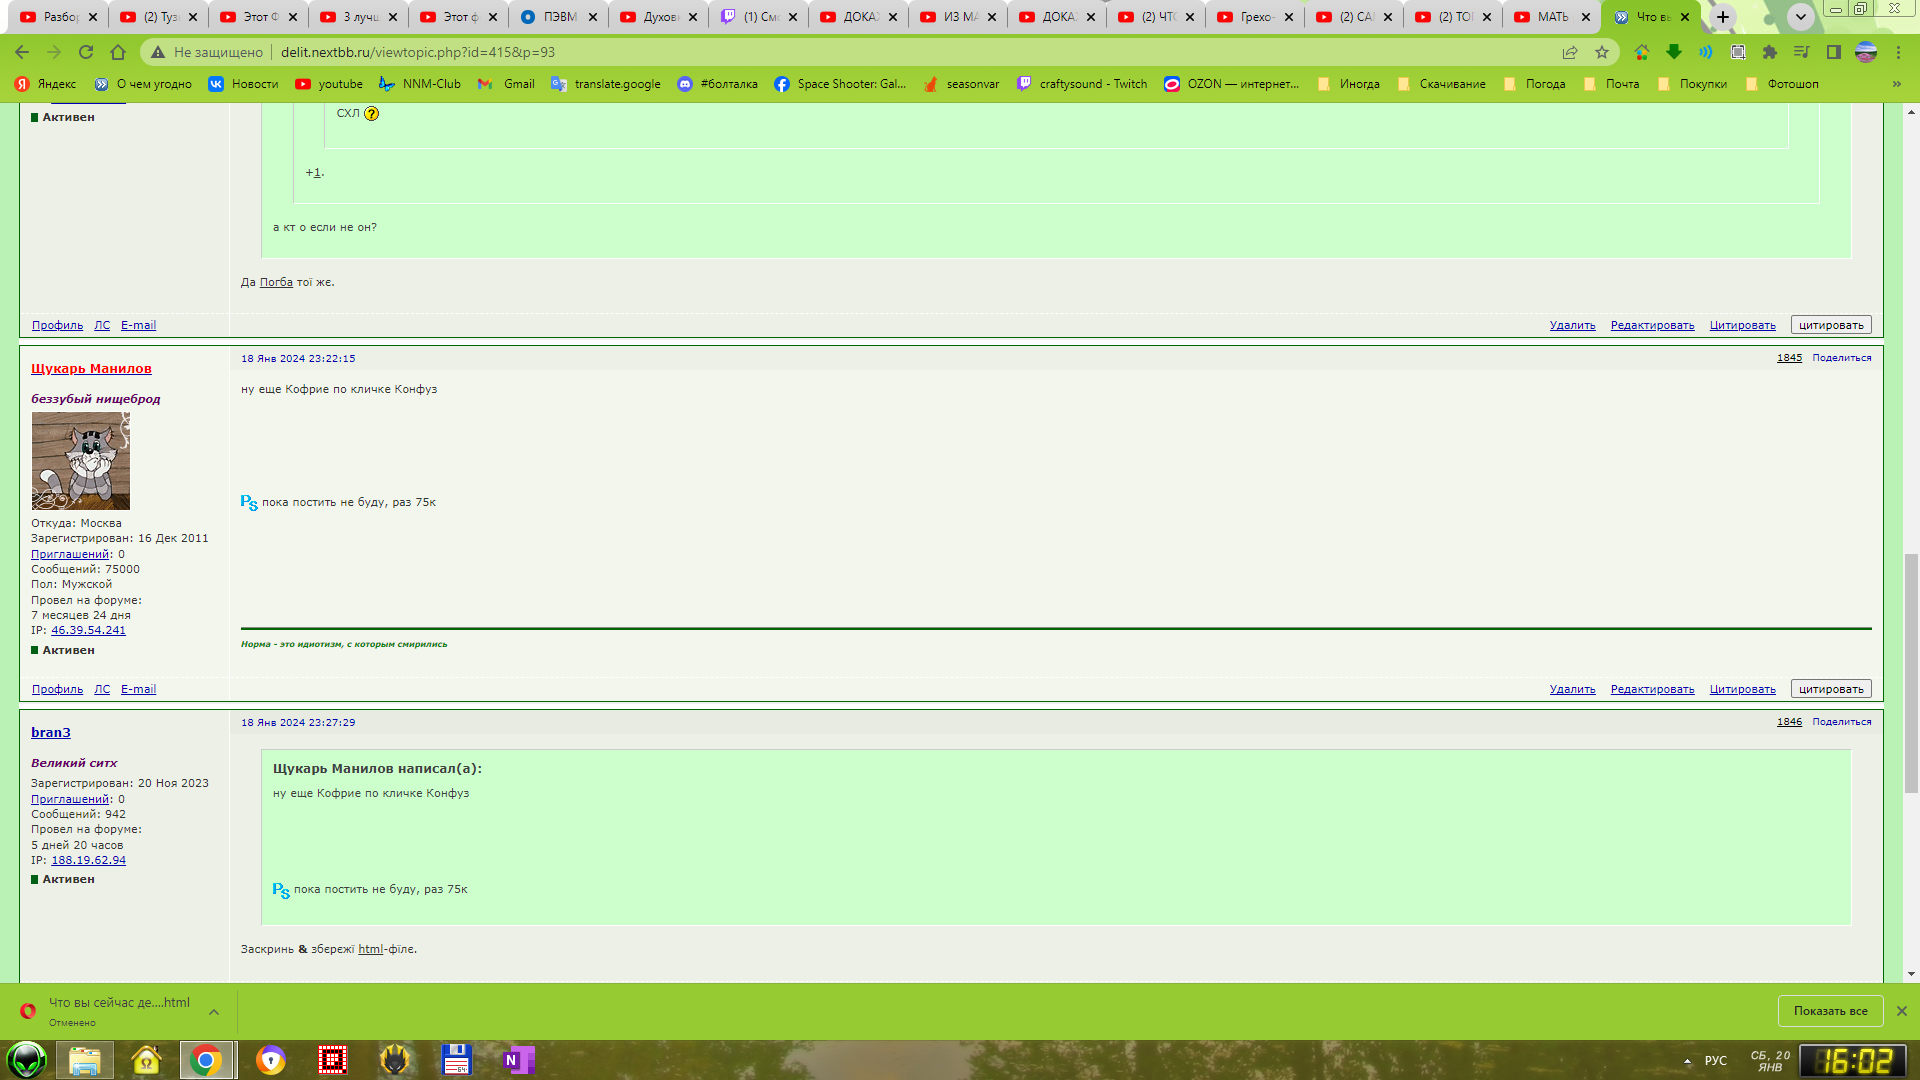Open the Погода bookmarks folder

pos(1534,84)
